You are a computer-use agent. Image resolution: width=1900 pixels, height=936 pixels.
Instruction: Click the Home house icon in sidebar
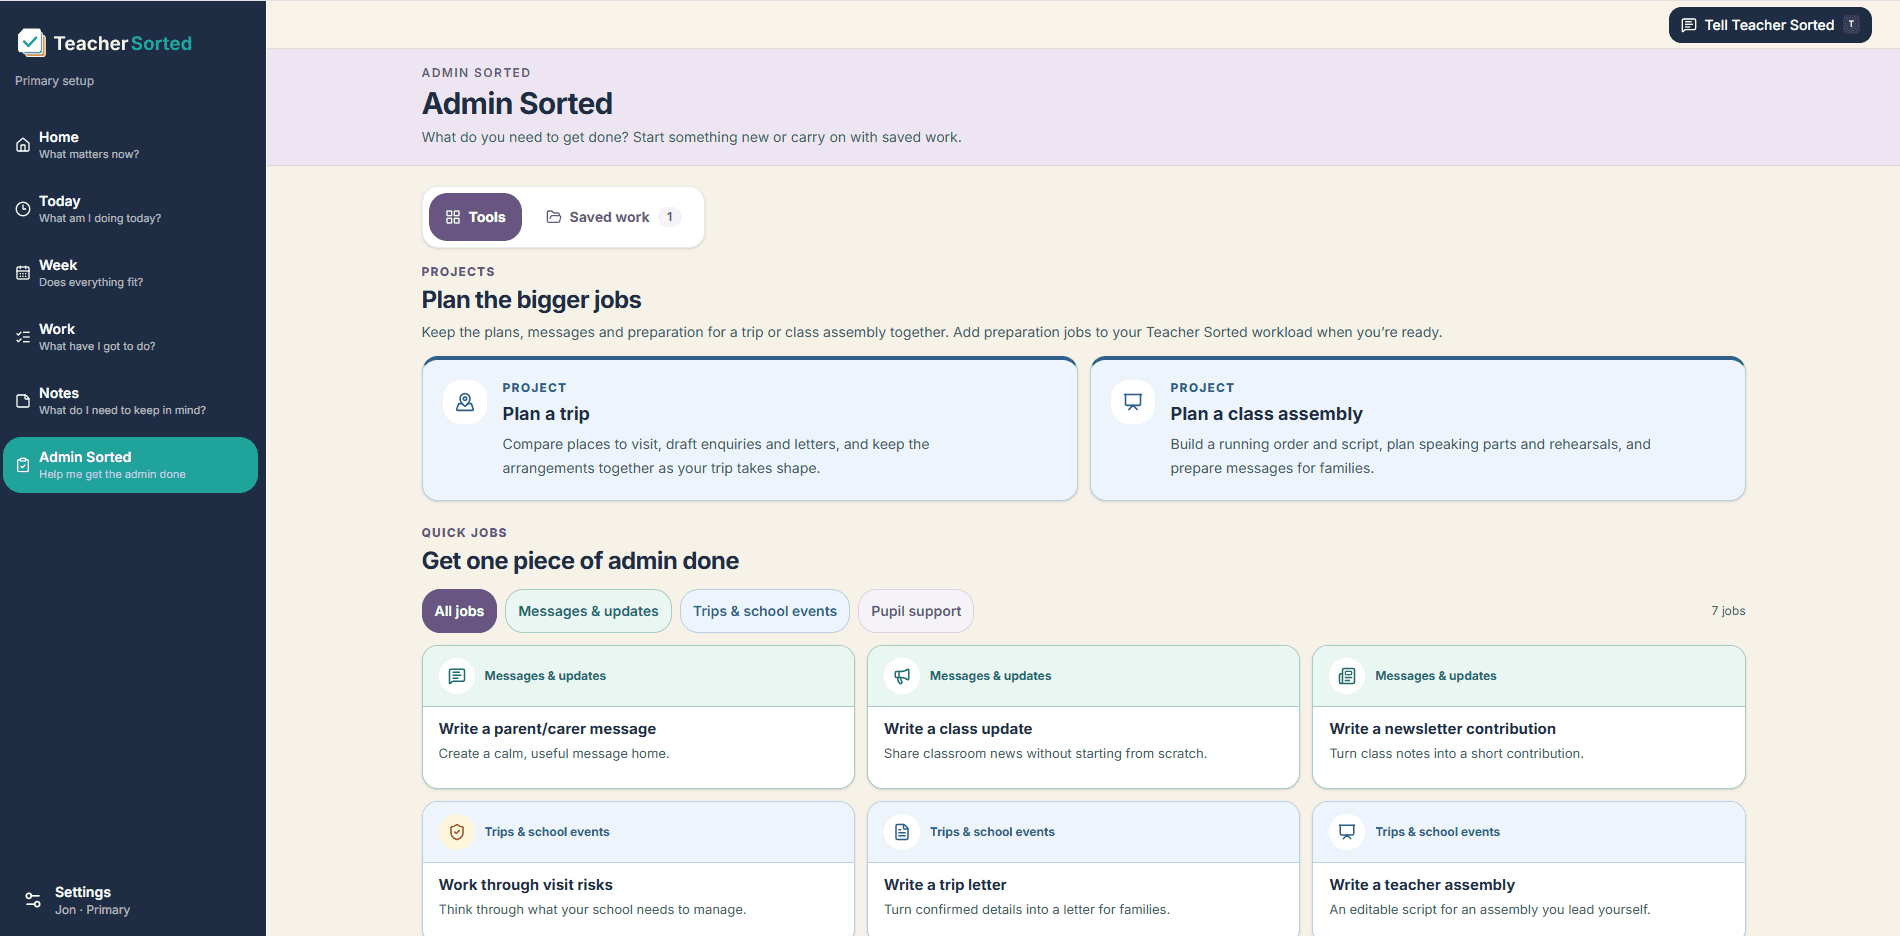pos(23,145)
